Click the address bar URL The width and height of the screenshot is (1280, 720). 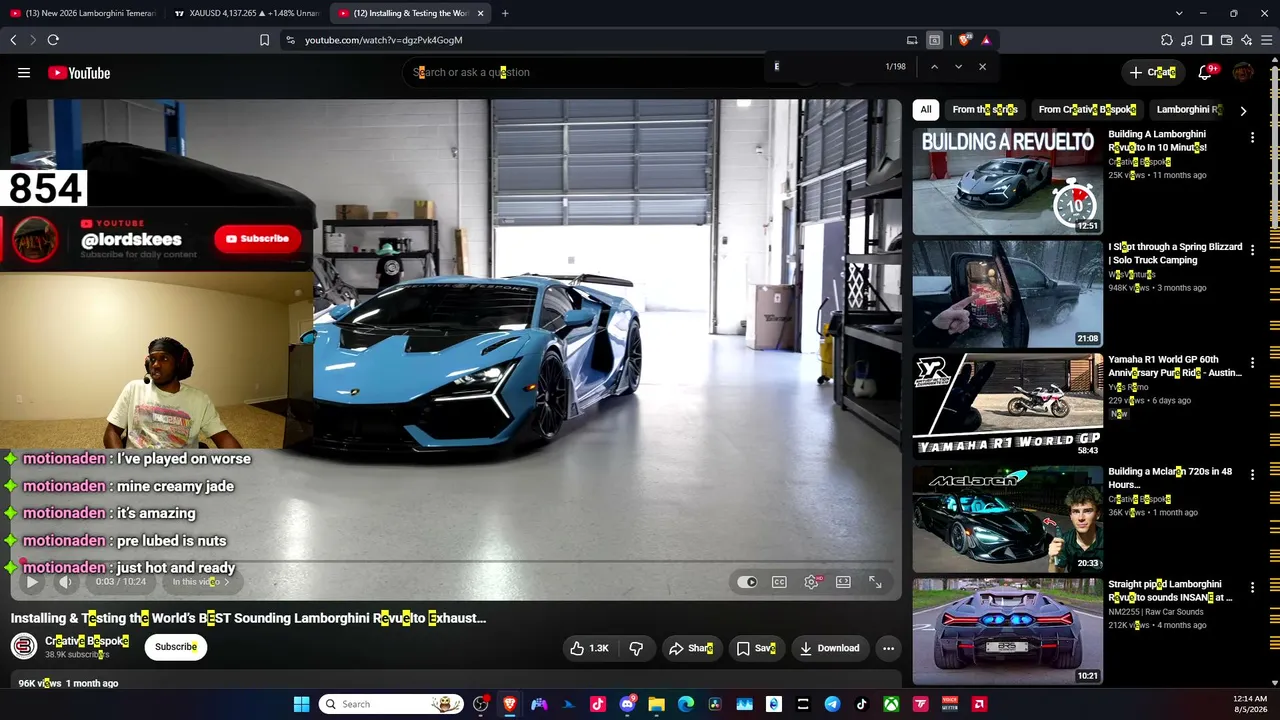(x=383, y=40)
